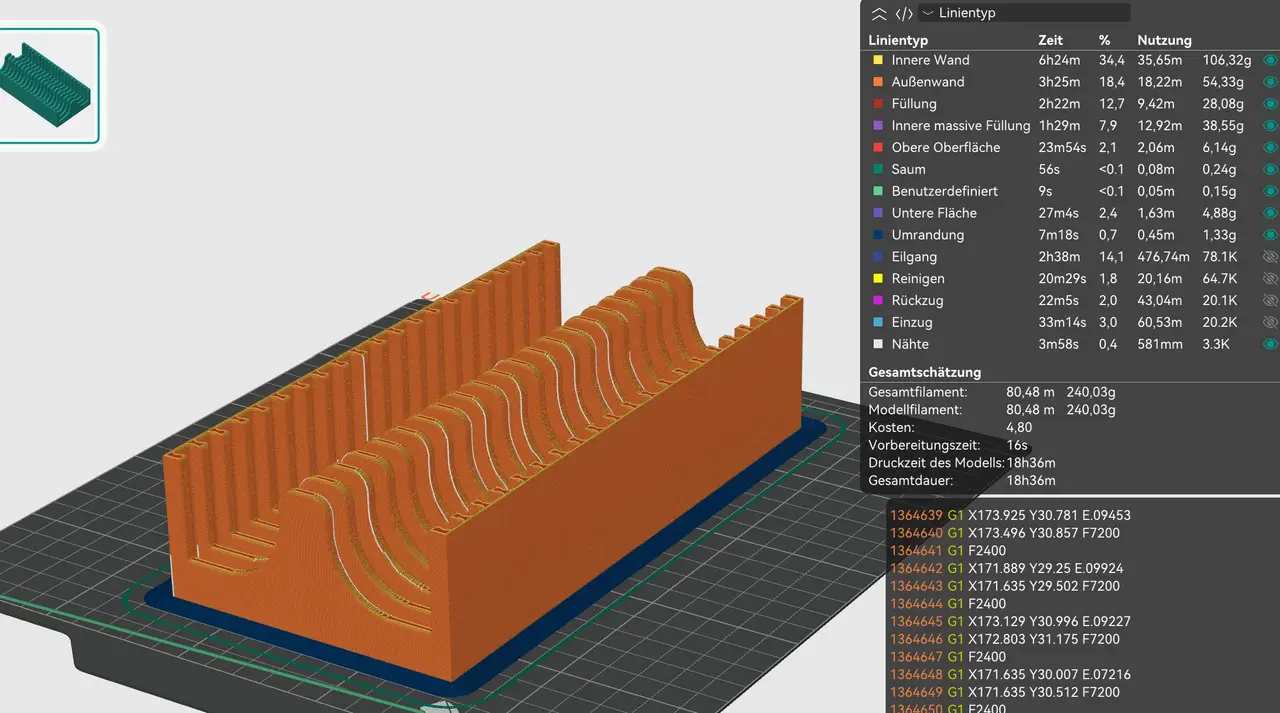
Task: Click the Eilgang color swatch
Action: (877, 257)
